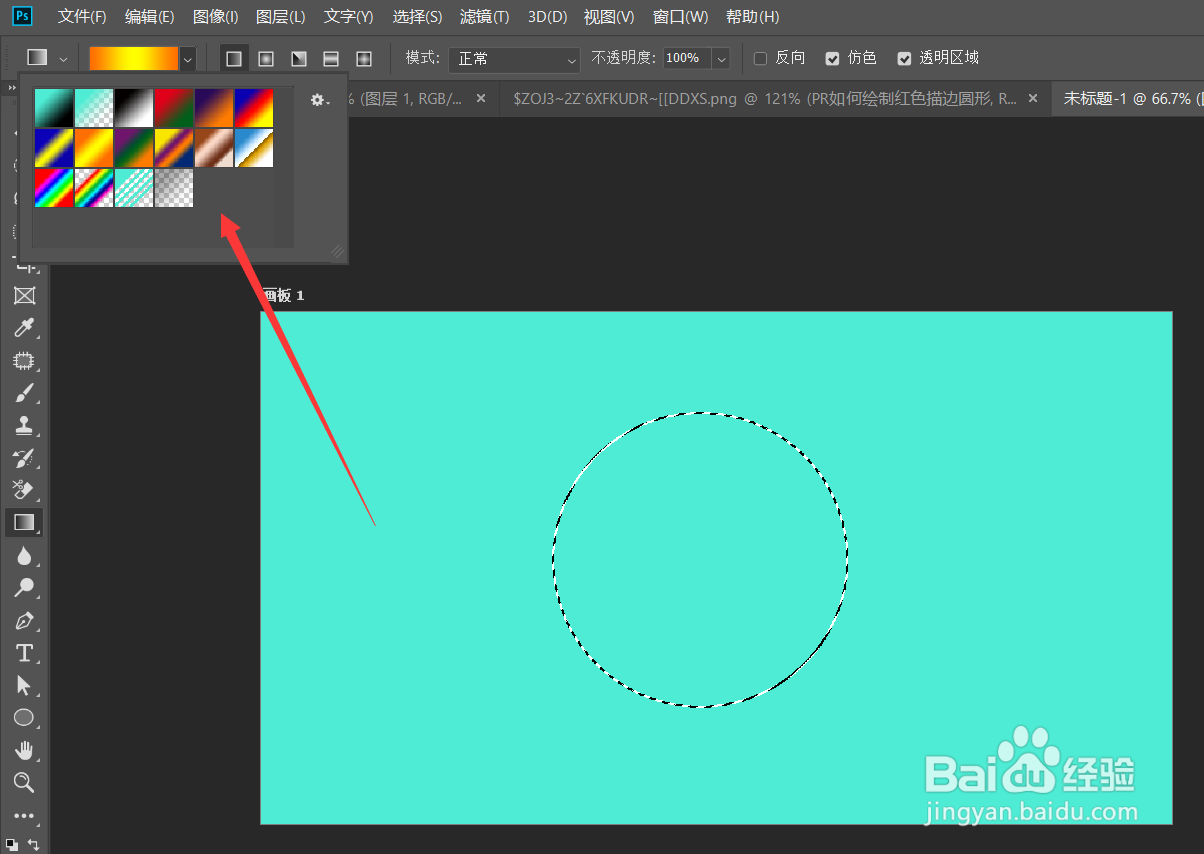Uncheck the 透明区域 checkbox
Viewport: 1204px width, 854px height.
coord(904,58)
